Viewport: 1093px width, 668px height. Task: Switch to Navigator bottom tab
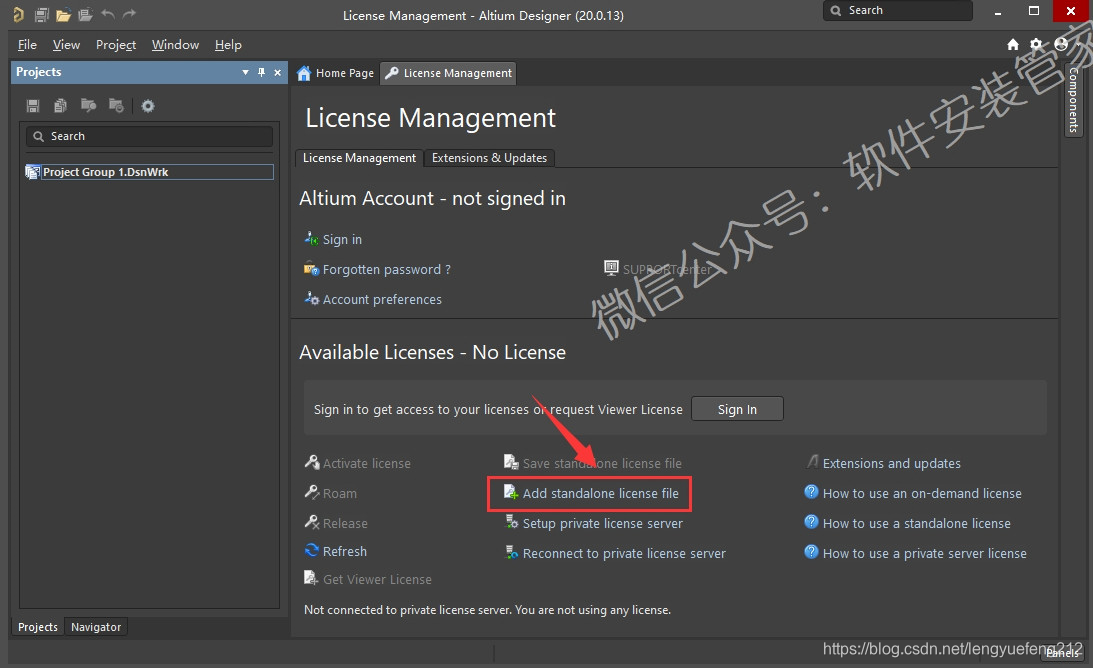(96, 627)
